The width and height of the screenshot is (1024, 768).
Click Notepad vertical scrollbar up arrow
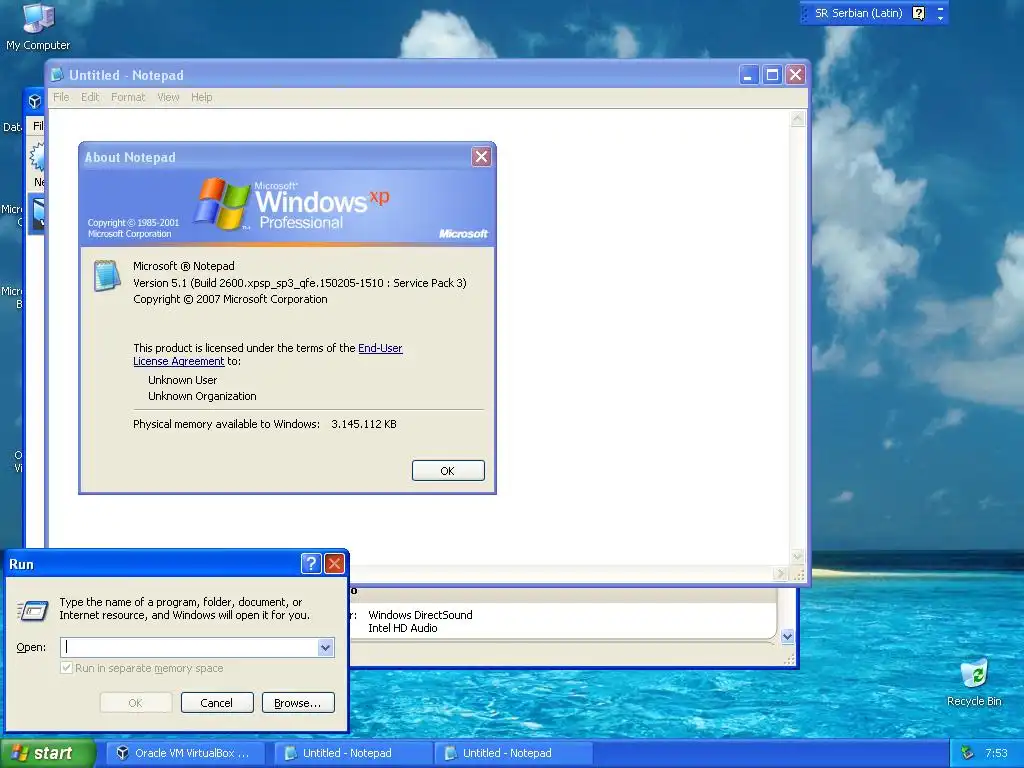pyautogui.click(x=797, y=119)
